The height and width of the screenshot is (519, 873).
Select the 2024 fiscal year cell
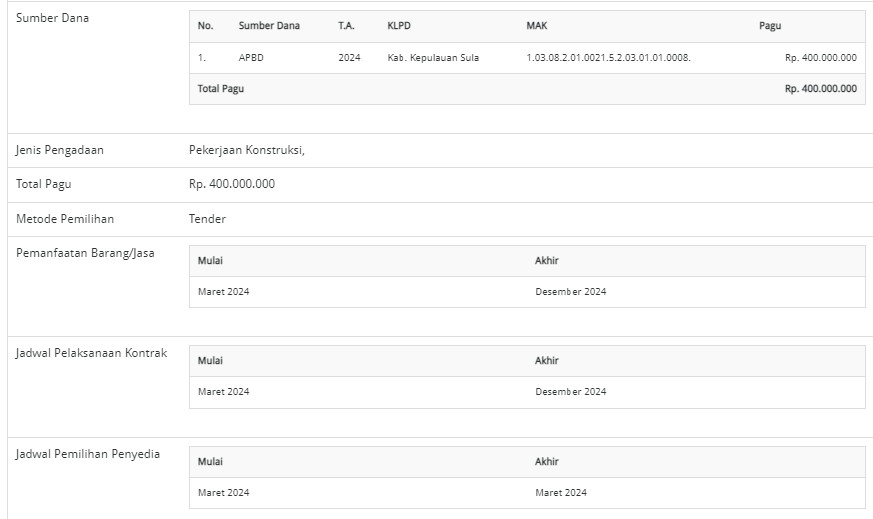(349, 58)
